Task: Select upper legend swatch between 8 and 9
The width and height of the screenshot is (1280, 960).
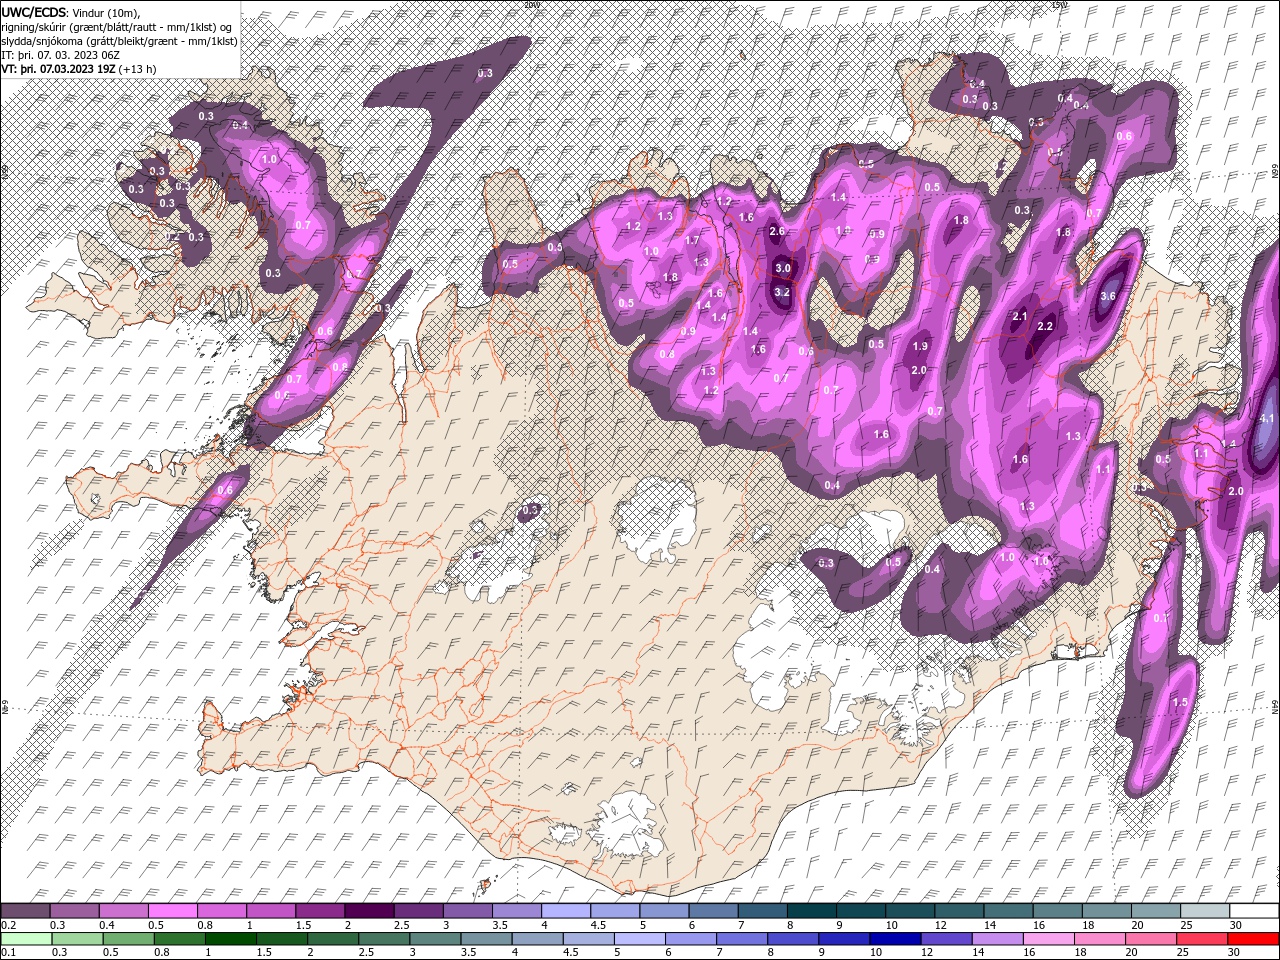Action: (812, 911)
